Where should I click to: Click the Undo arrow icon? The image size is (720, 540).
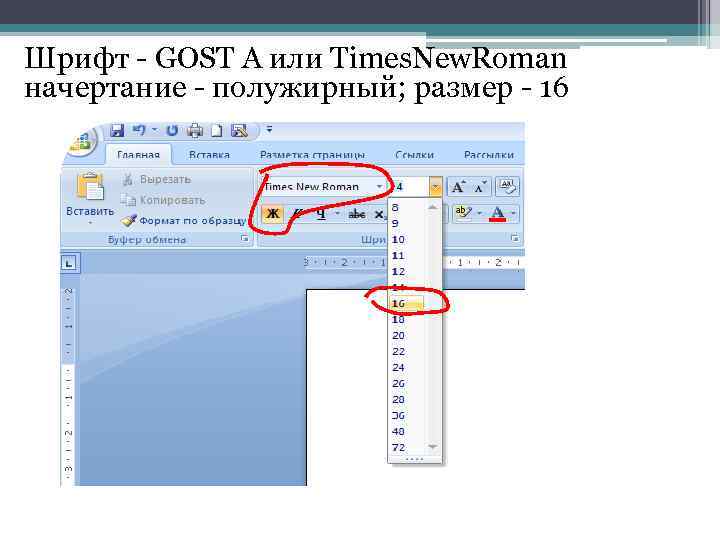(x=139, y=130)
